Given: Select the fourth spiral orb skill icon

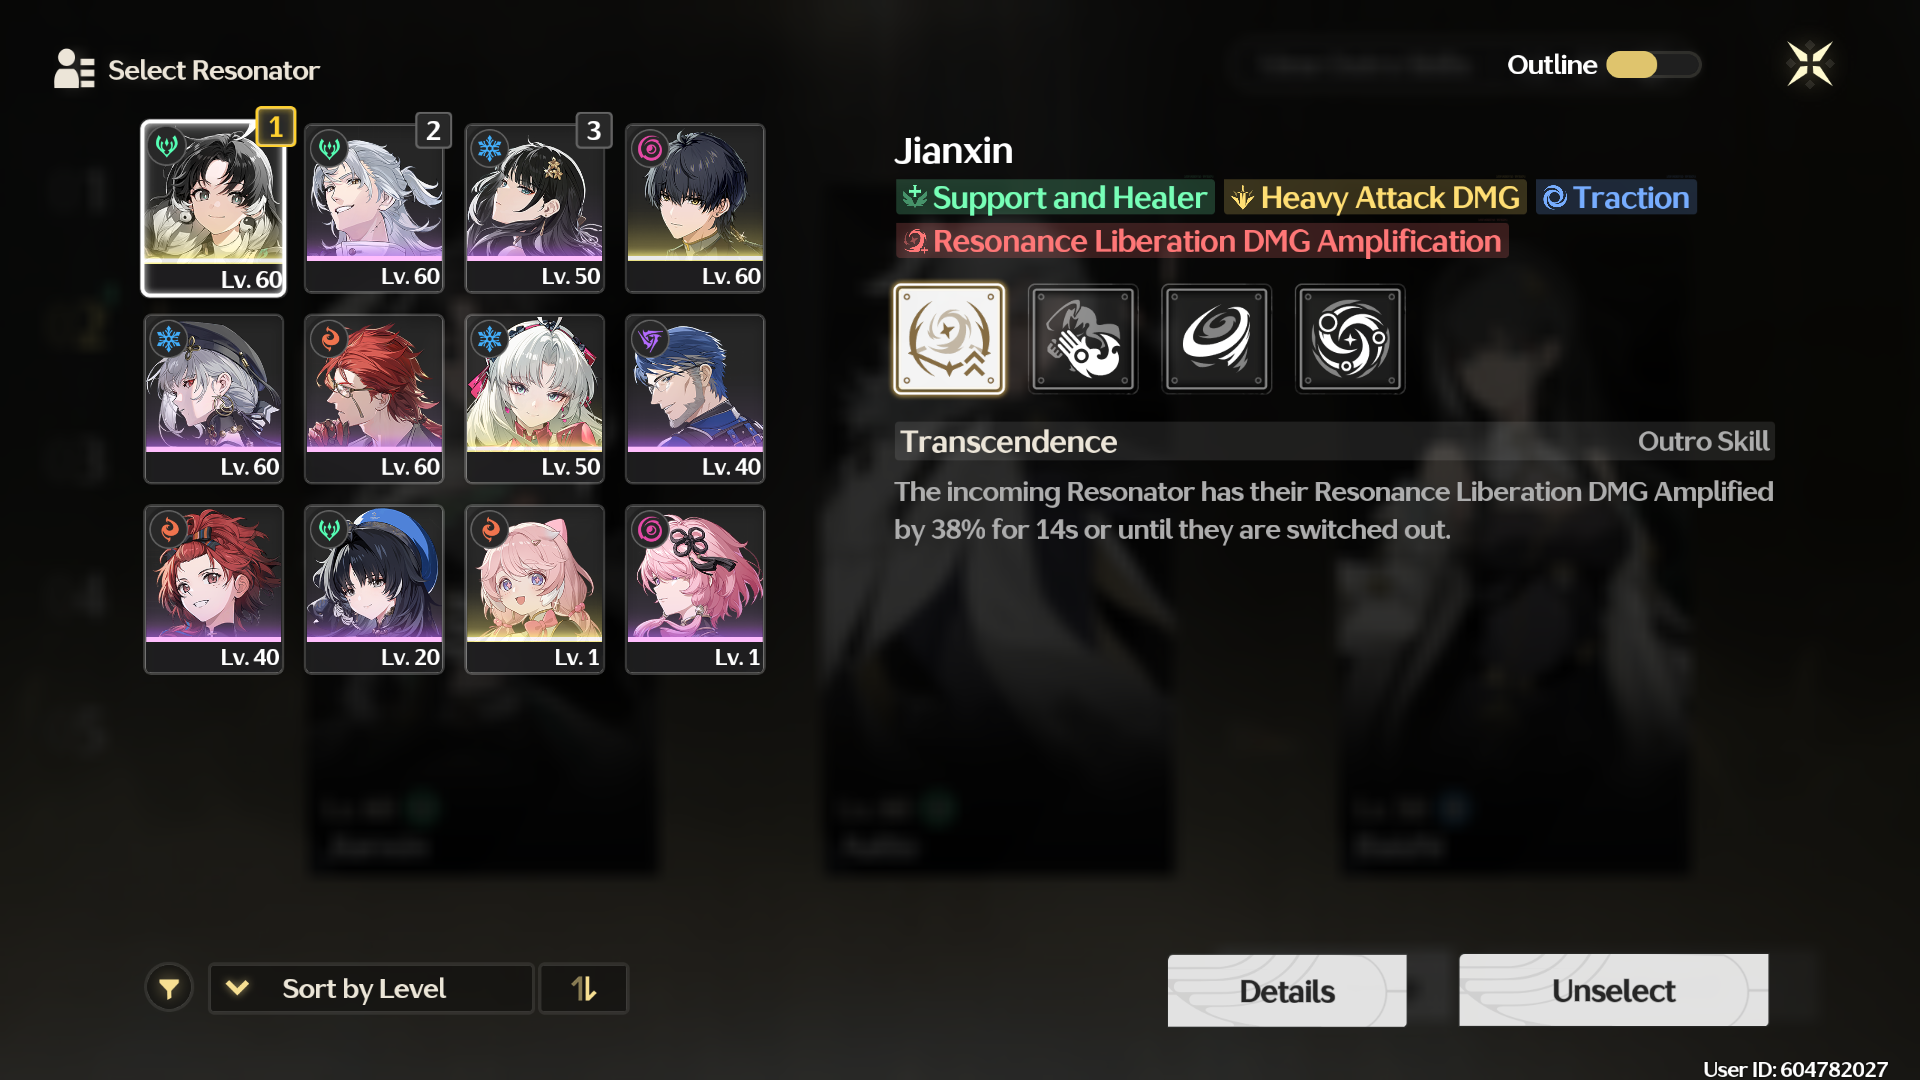Looking at the screenshot, I should (x=1350, y=339).
